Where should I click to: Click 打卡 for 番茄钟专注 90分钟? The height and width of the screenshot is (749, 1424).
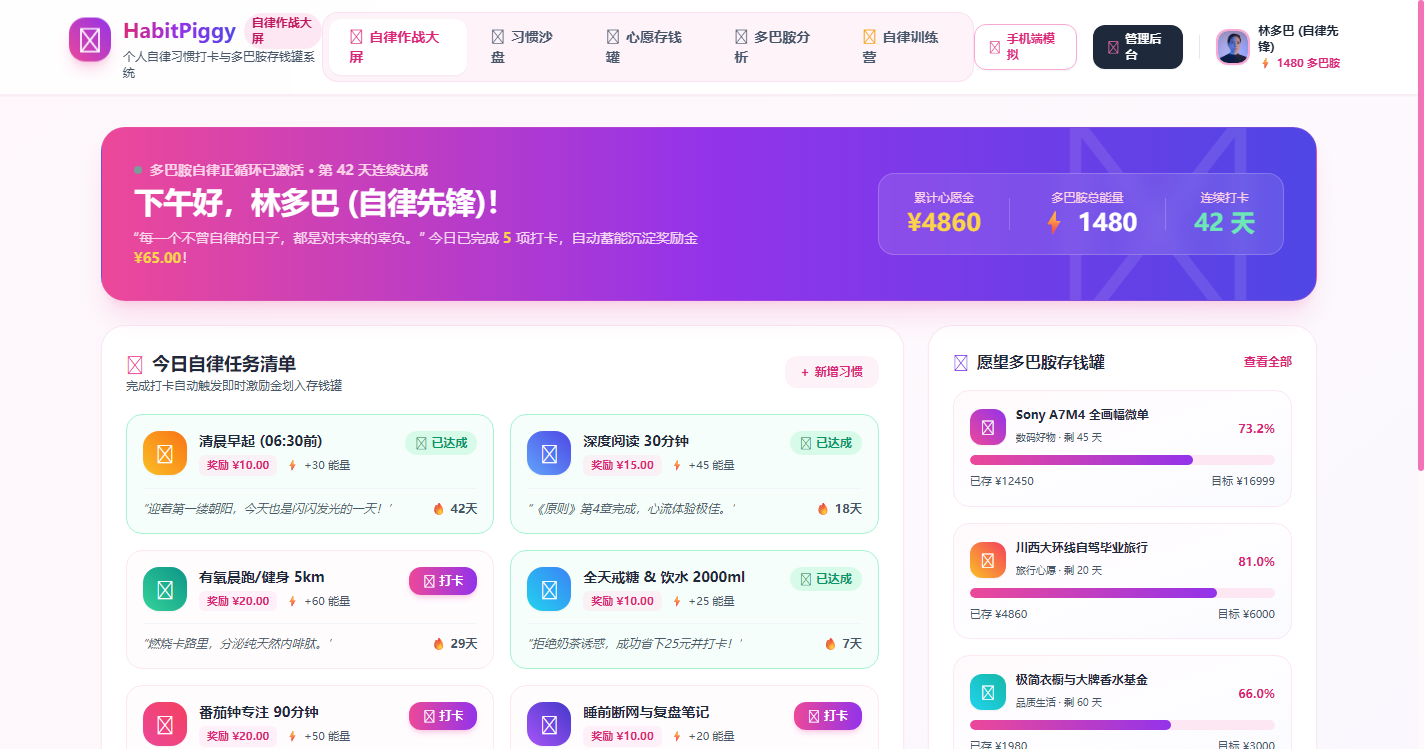(443, 716)
